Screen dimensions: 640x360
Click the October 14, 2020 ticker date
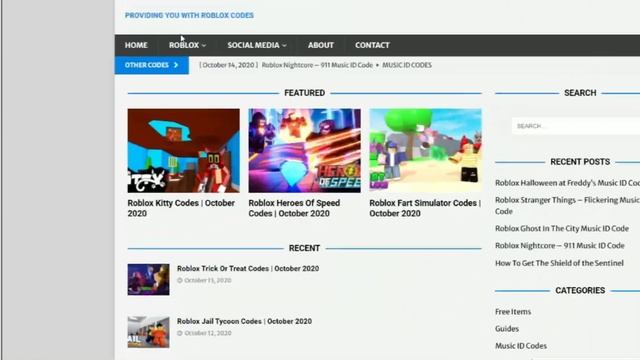click(229, 65)
